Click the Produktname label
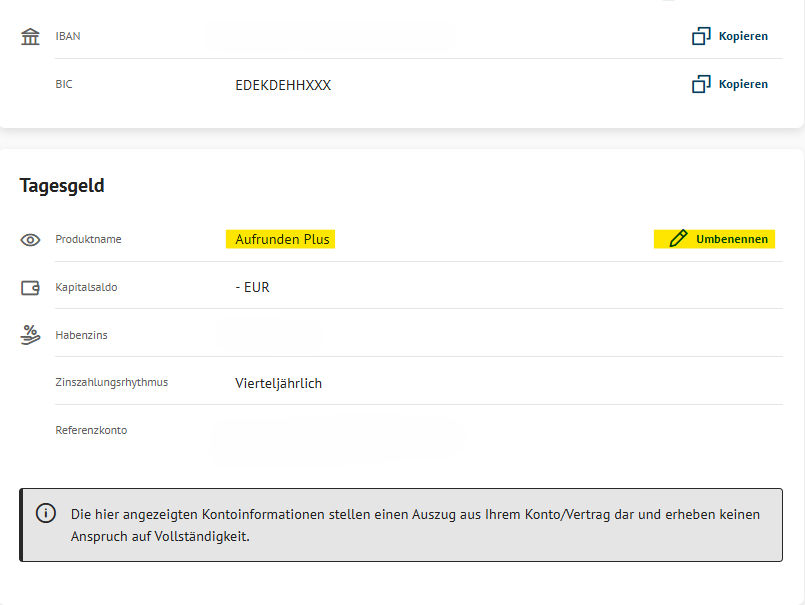The width and height of the screenshot is (805, 605). (x=88, y=239)
